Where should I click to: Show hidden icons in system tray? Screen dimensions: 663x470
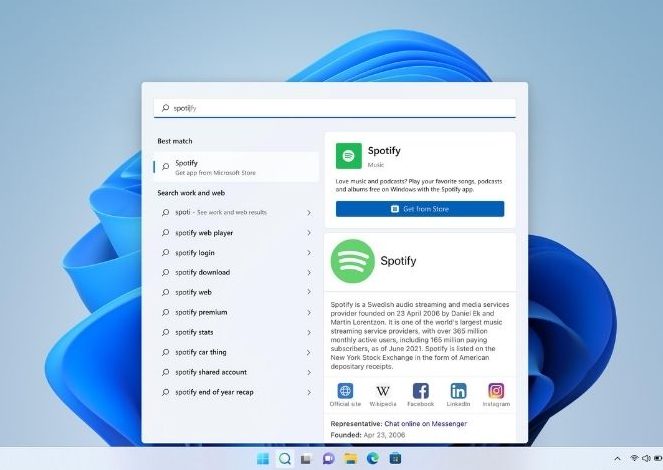coord(617,459)
